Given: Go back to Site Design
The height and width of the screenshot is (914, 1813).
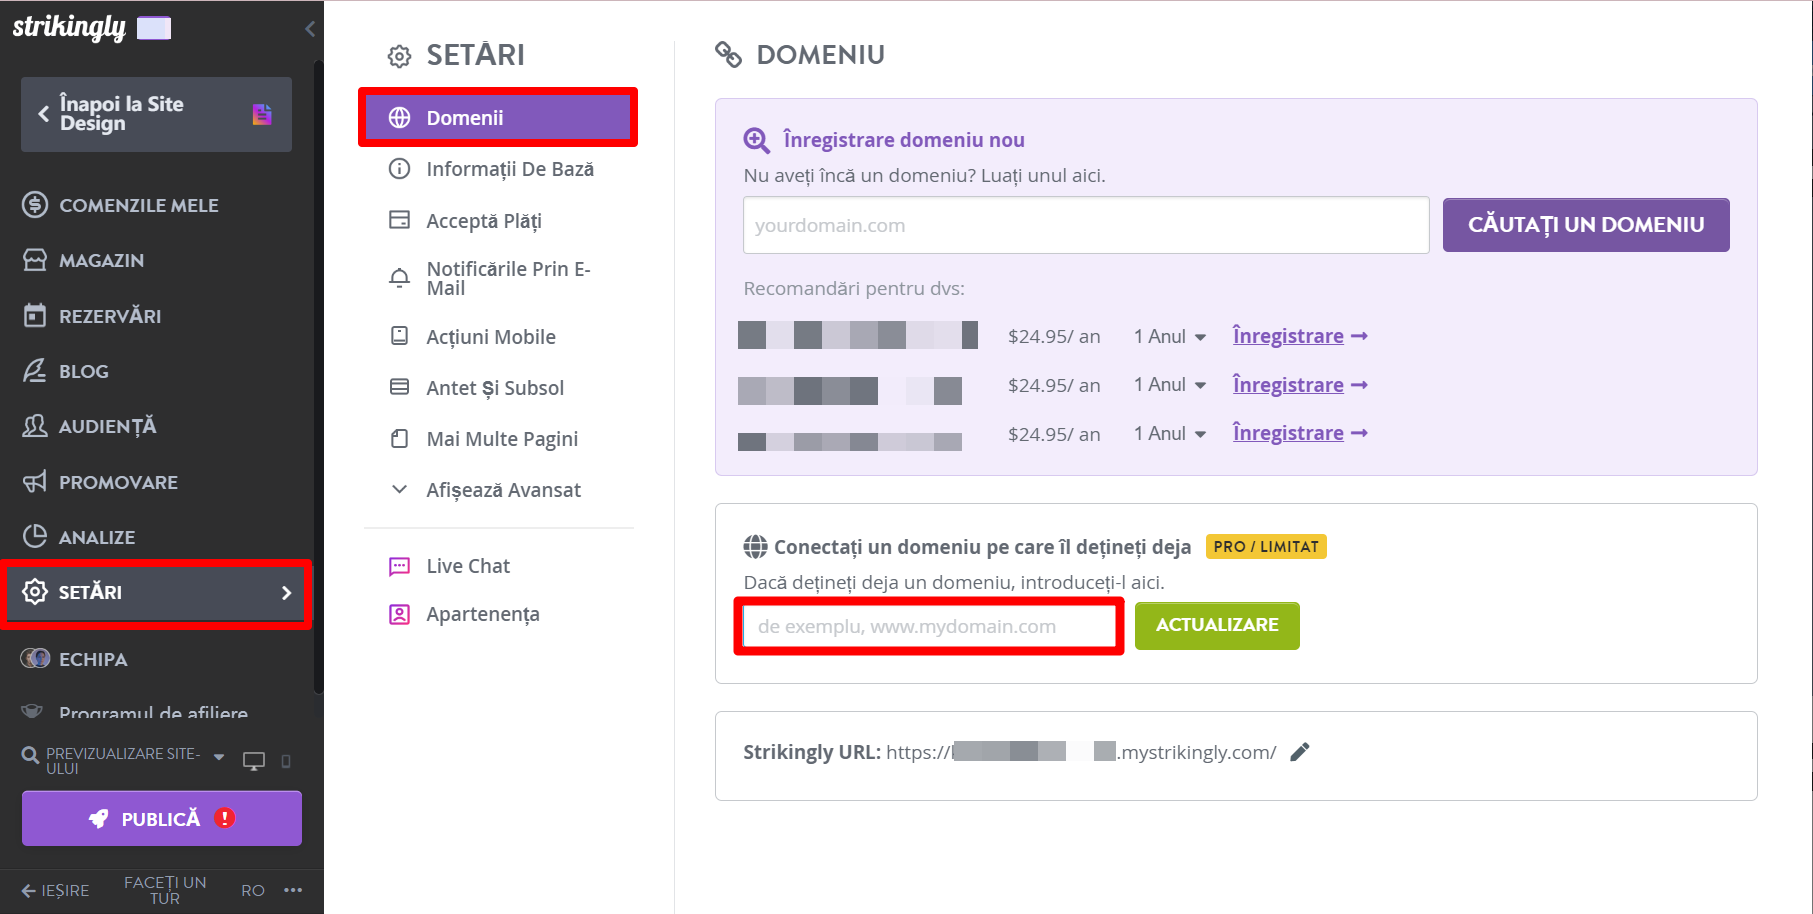Looking at the screenshot, I should (156, 114).
